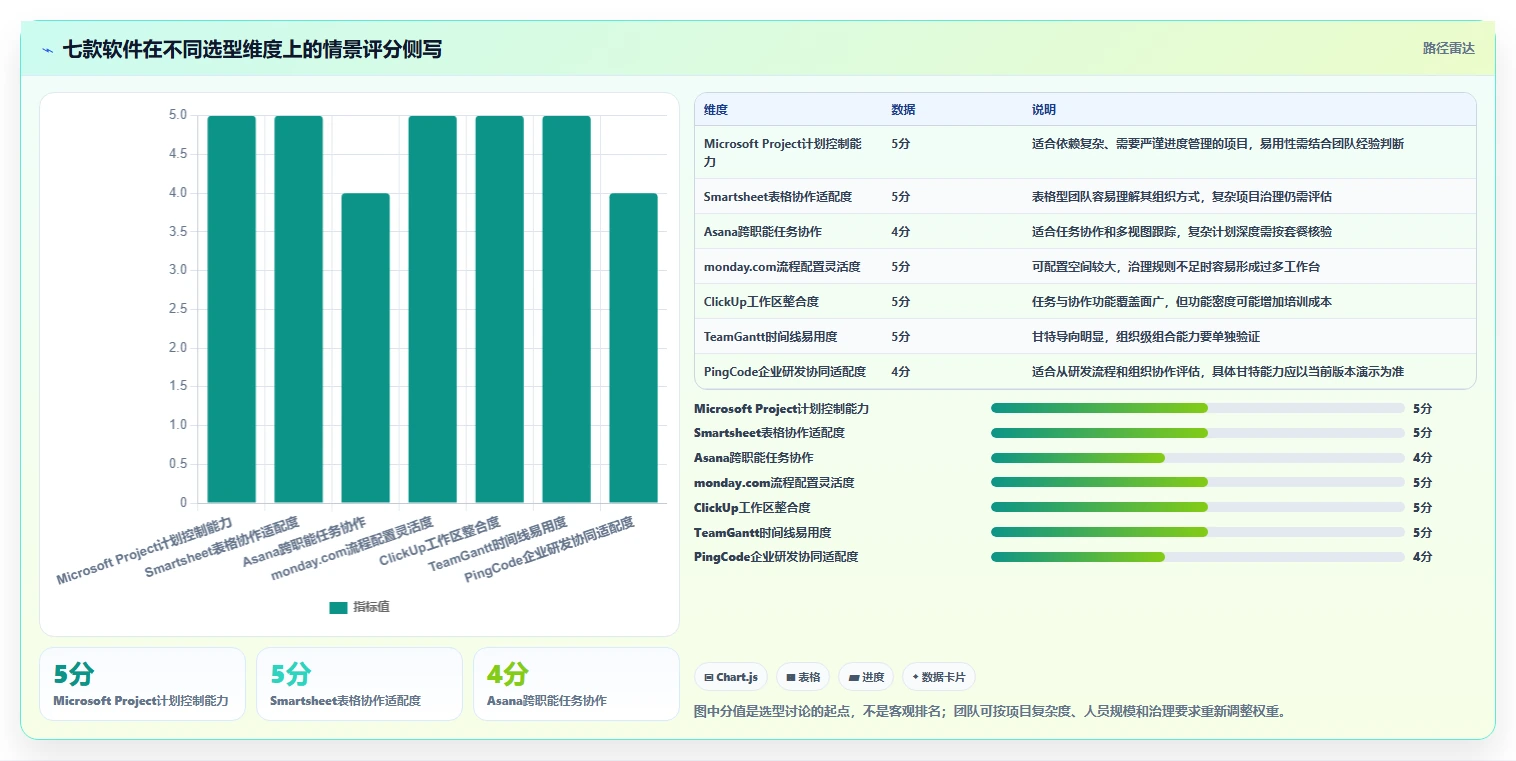1516x761 pixels.
Task: Click the 进度 tag pill
Action: point(866,677)
